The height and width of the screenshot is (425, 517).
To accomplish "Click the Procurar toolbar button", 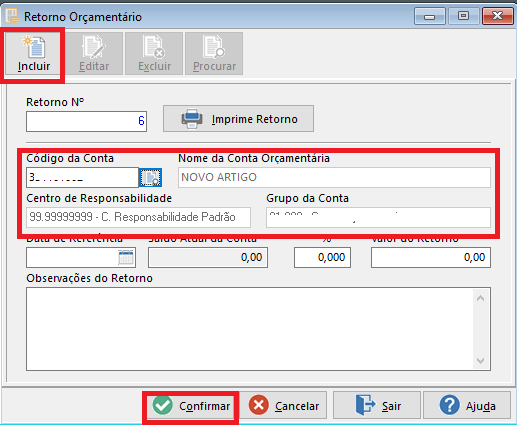I will 214,54.
